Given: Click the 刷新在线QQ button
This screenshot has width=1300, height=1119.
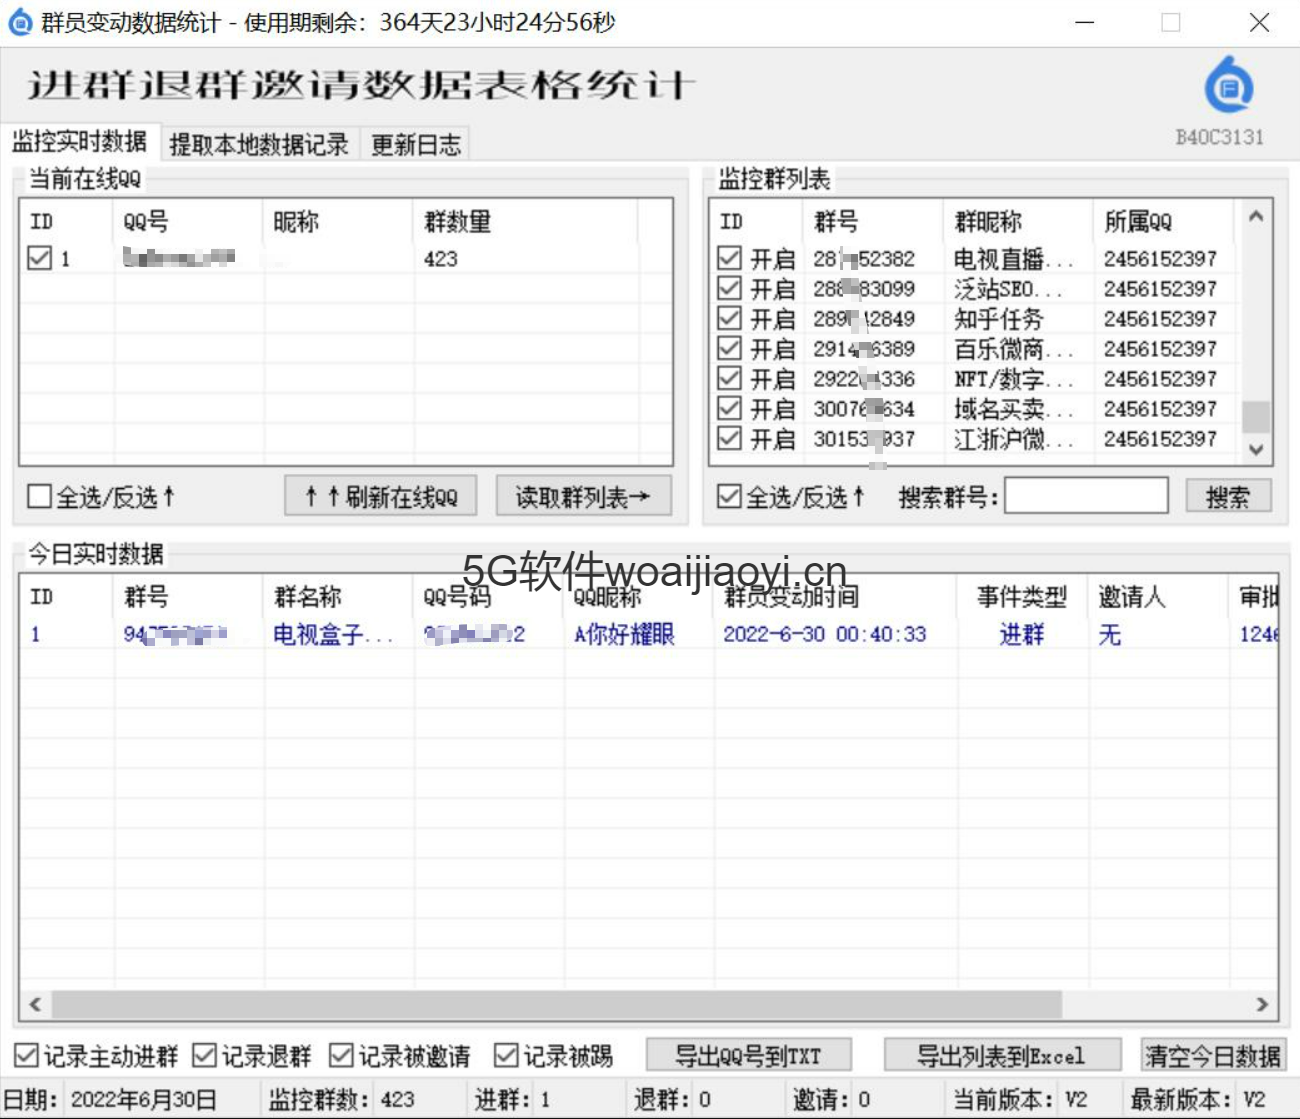Looking at the screenshot, I should point(380,496).
